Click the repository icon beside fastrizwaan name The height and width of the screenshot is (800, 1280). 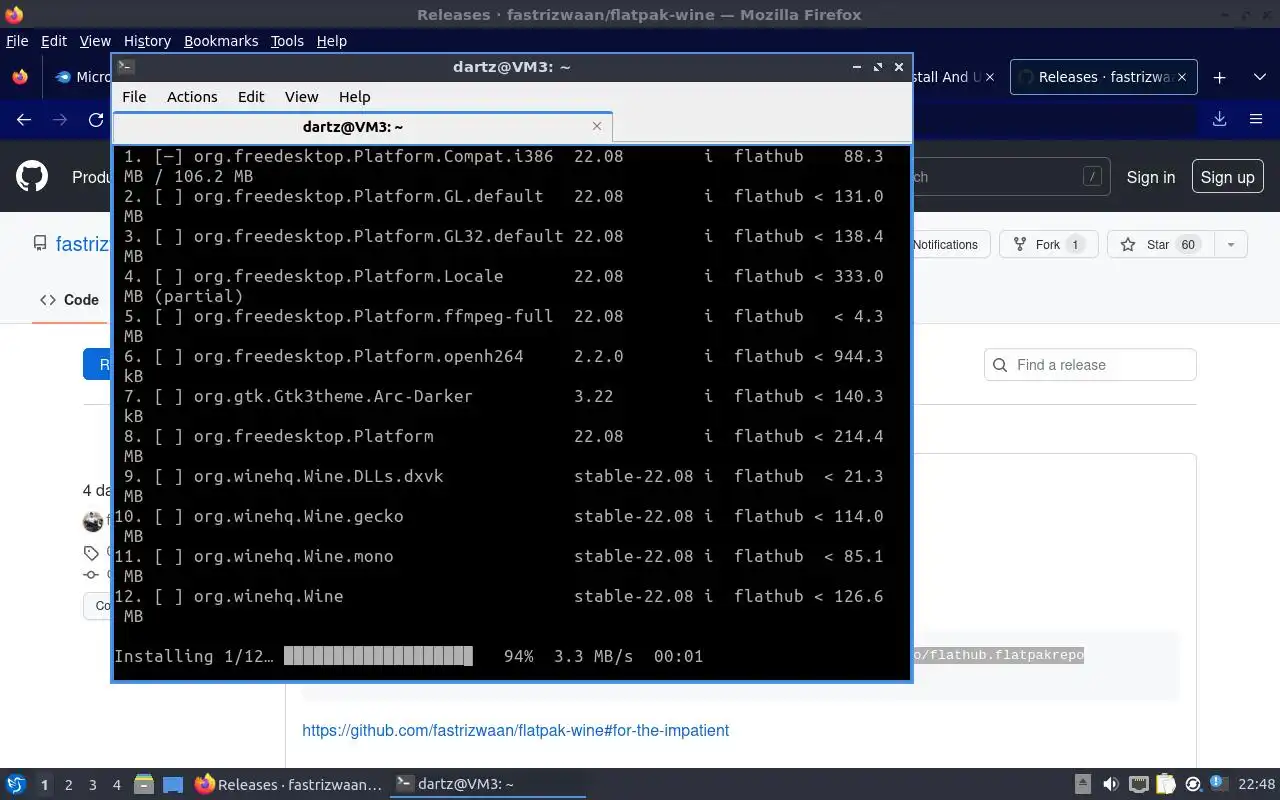coord(40,244)
